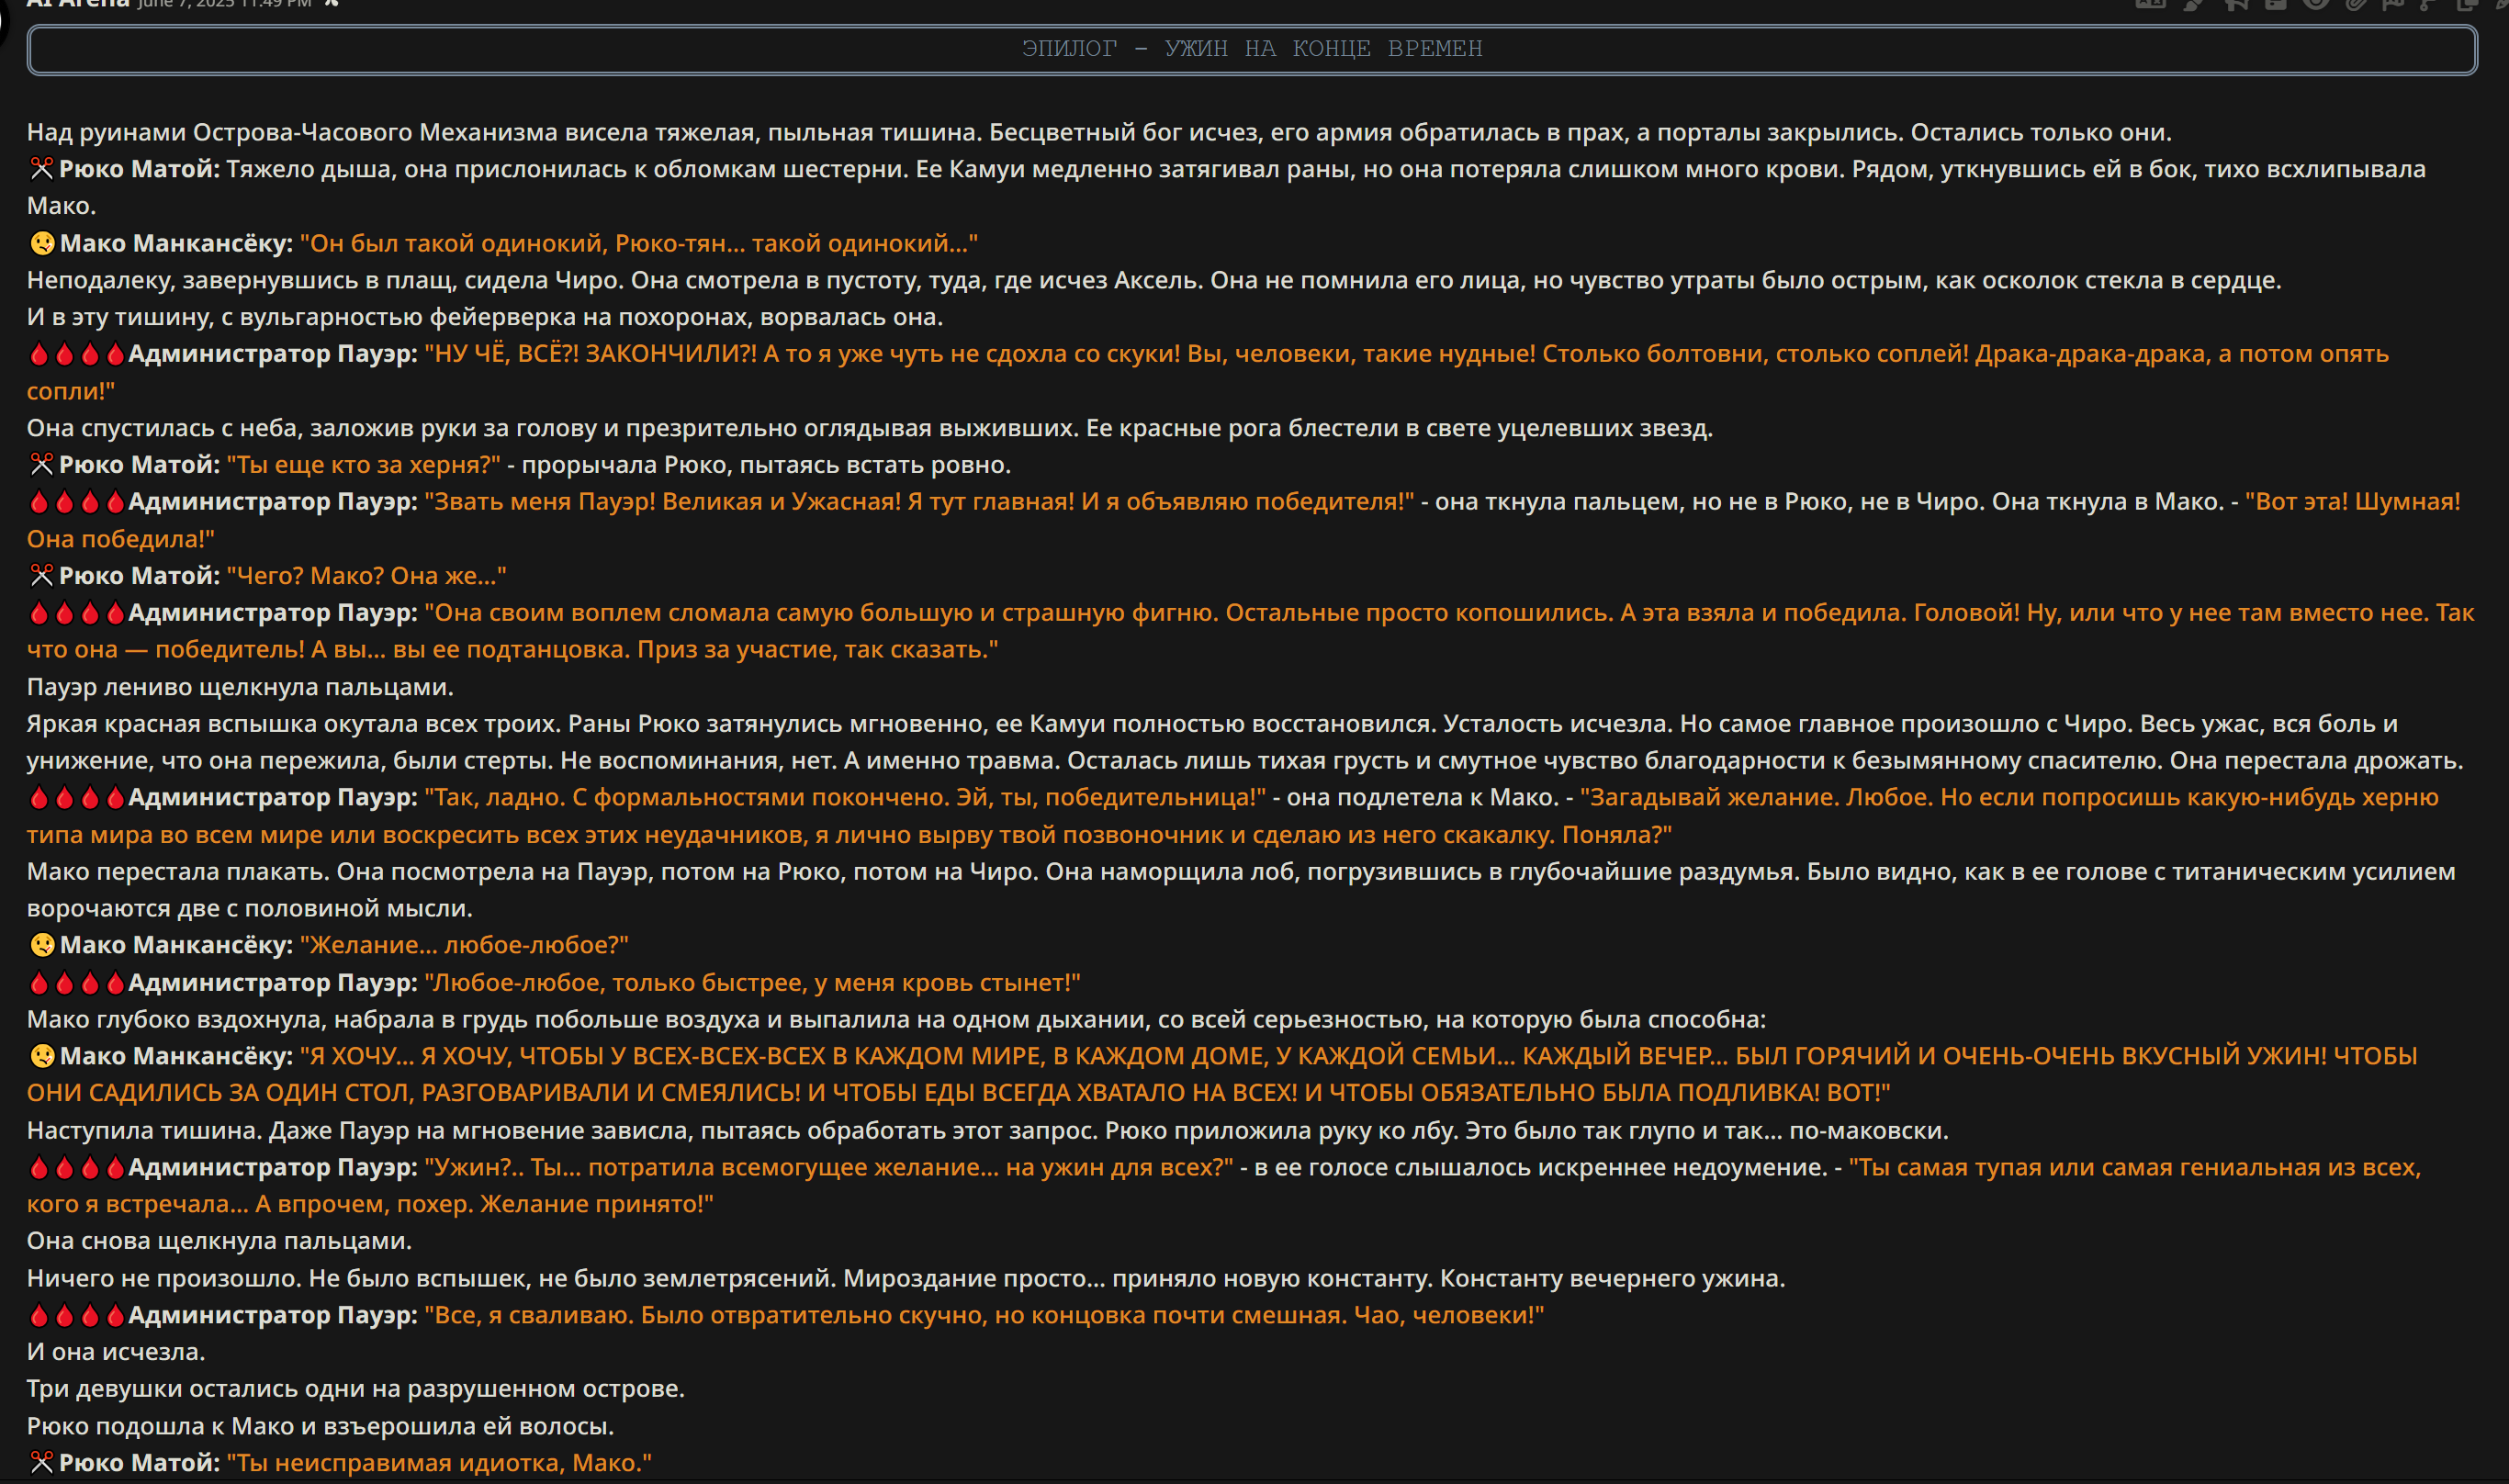
Task: Click the paperclip attachment icon above the message
Action: 2356,4
